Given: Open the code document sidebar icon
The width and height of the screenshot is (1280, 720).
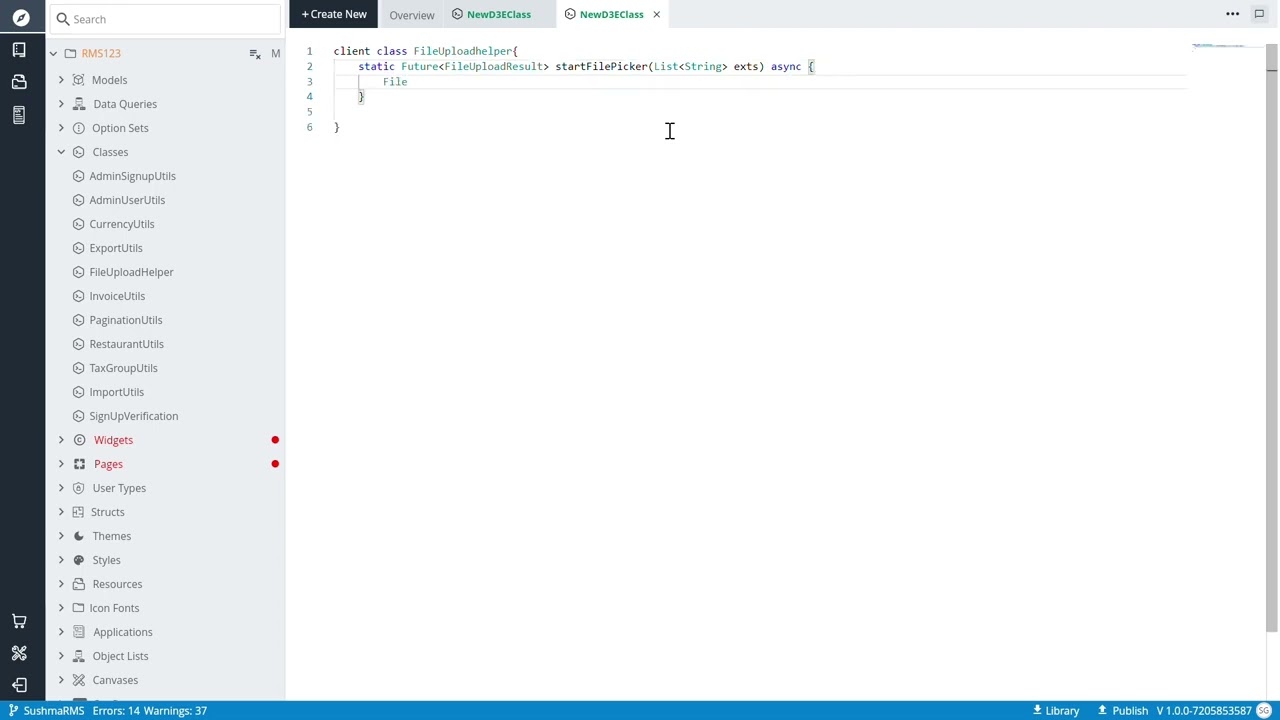Looking at the screenshot, I should point(19,115).
